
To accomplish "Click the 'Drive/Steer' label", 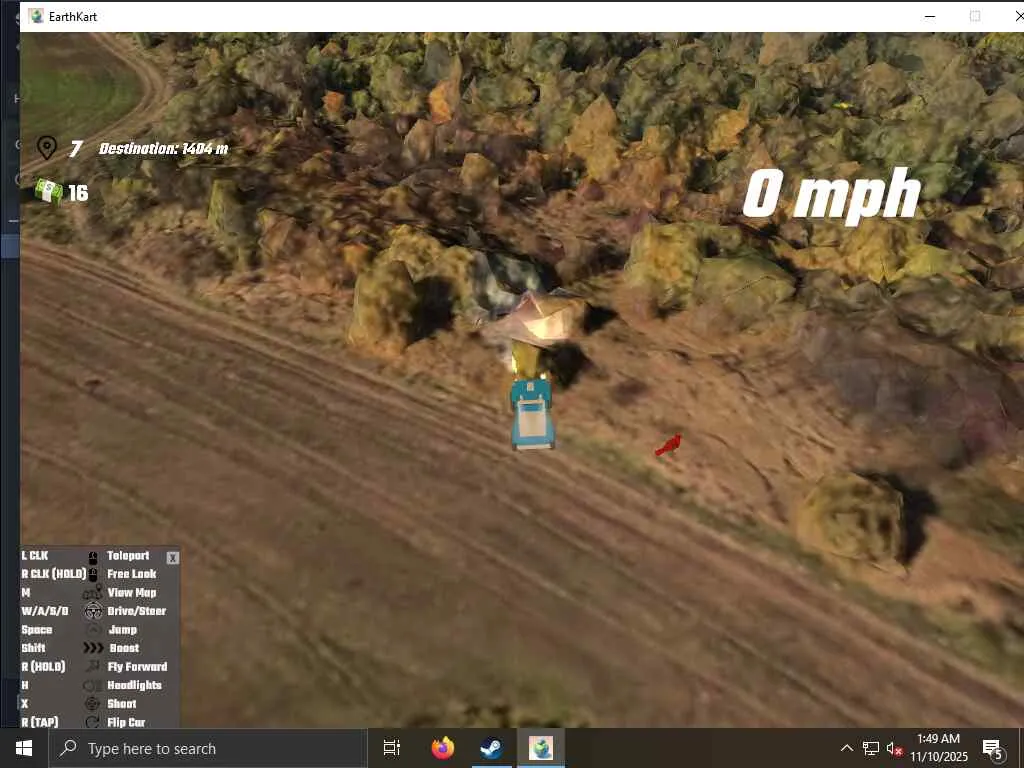I will click(x=136, y=611).
